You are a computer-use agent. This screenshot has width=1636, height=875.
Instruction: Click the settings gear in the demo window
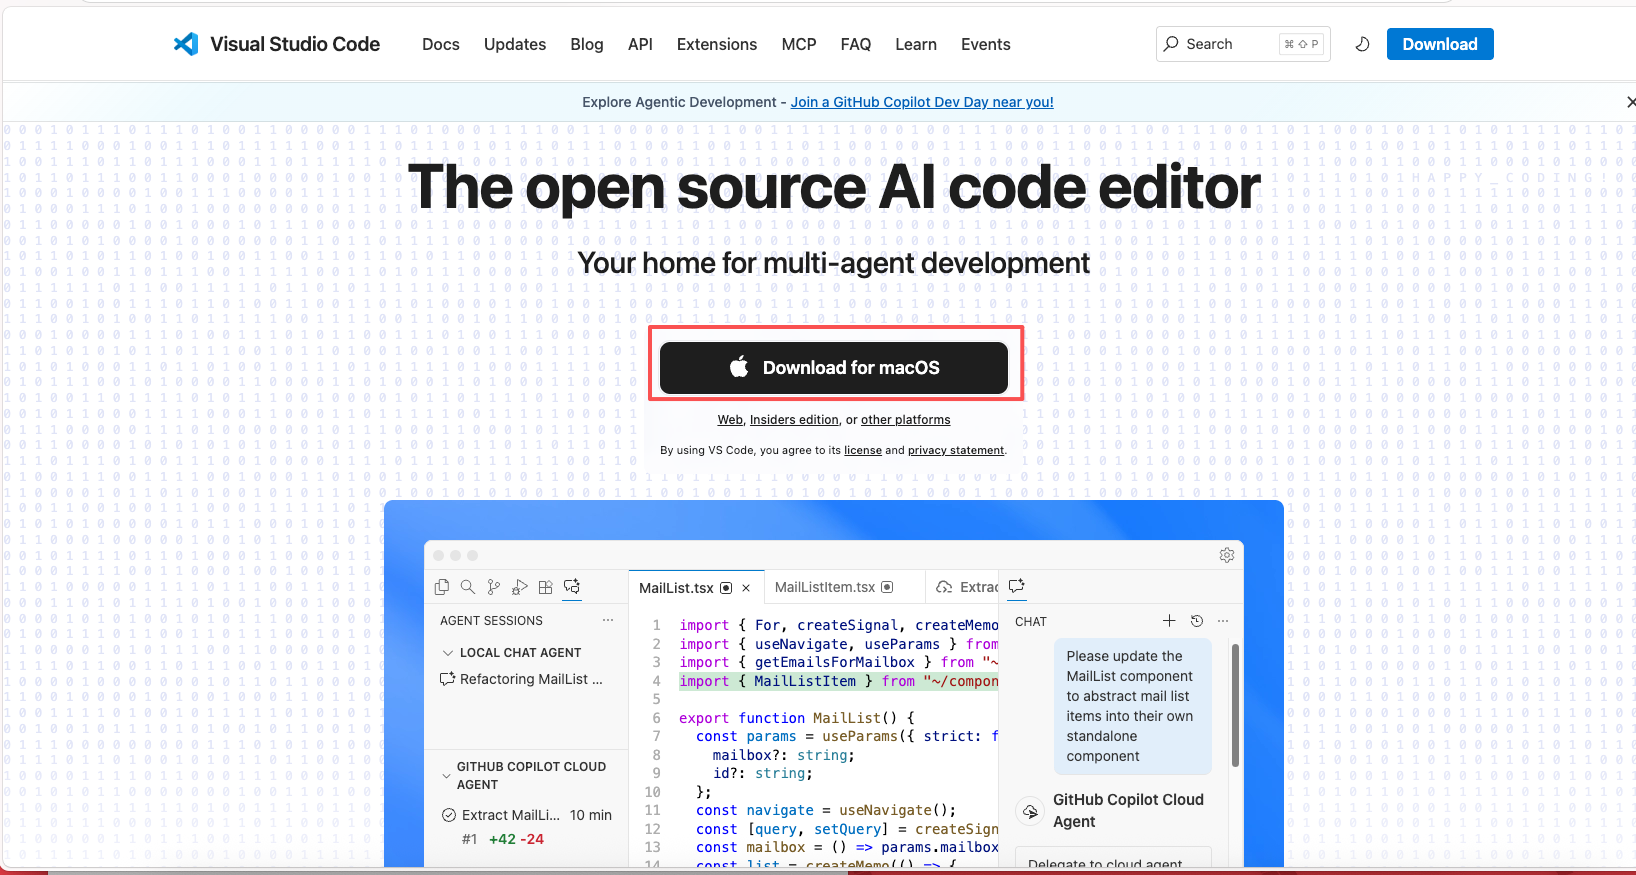pyautogui.click(x=1227, y=555)
